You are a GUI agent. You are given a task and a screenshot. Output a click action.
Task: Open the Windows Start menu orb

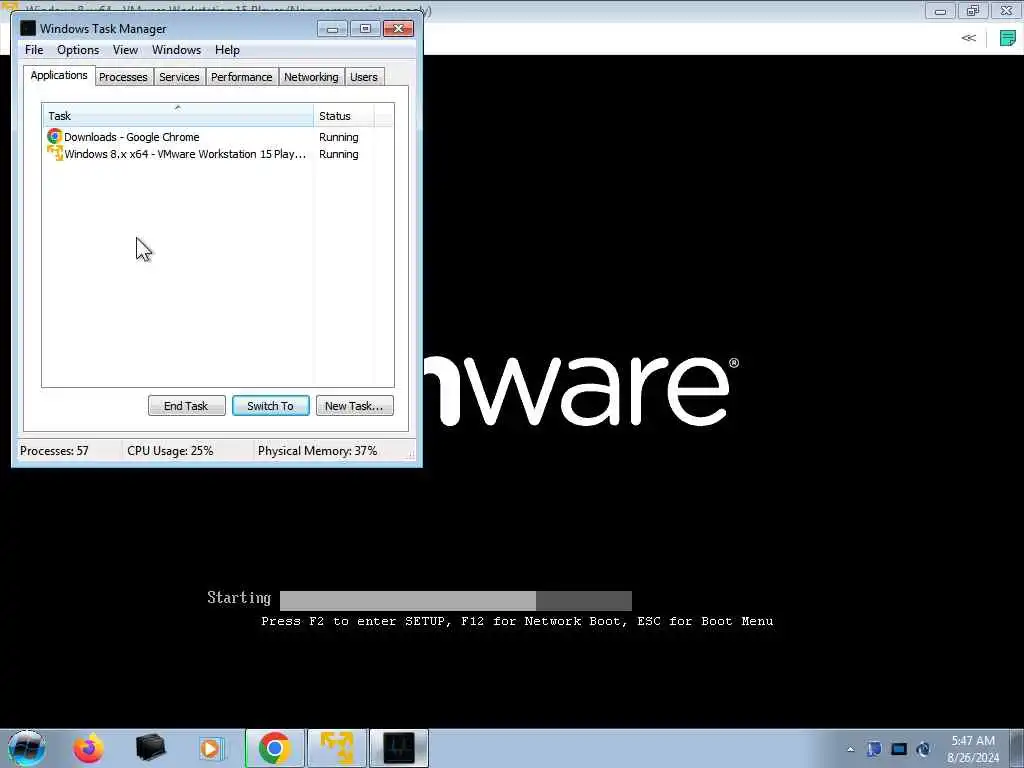pos(26,748)
